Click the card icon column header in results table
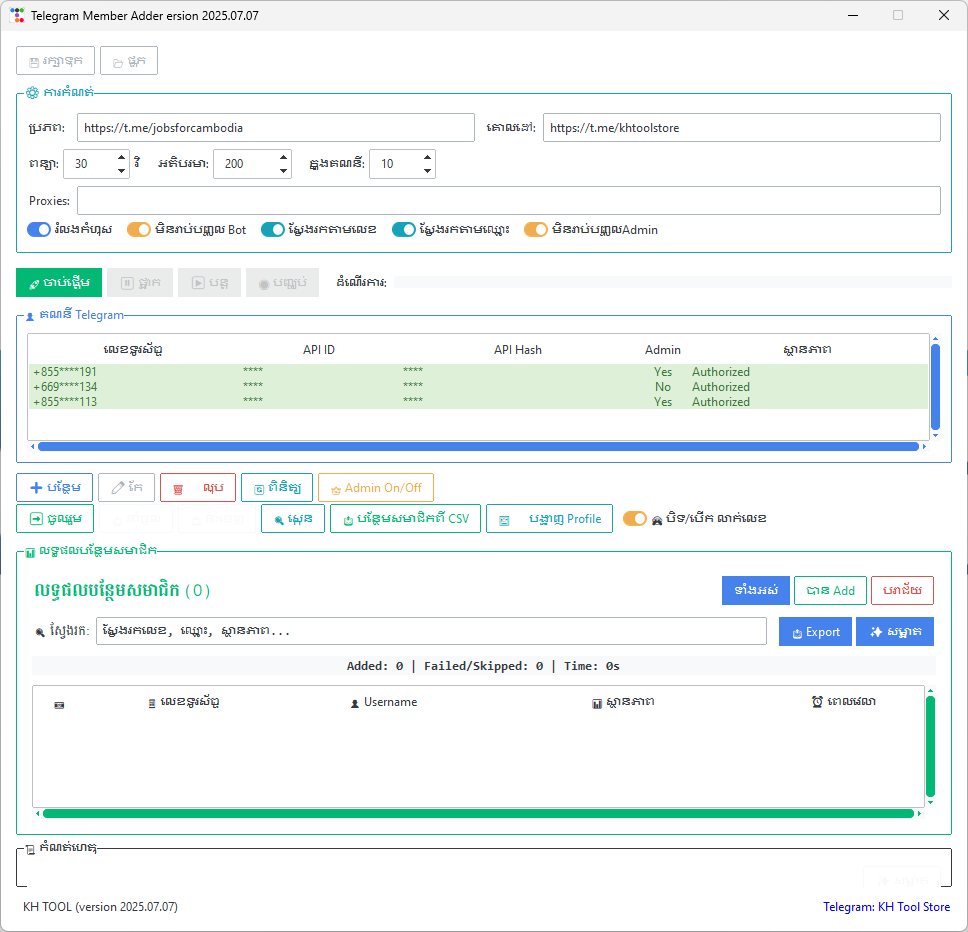Image resolution: width=968 pixels, height=932 pixels. [59, 705]
